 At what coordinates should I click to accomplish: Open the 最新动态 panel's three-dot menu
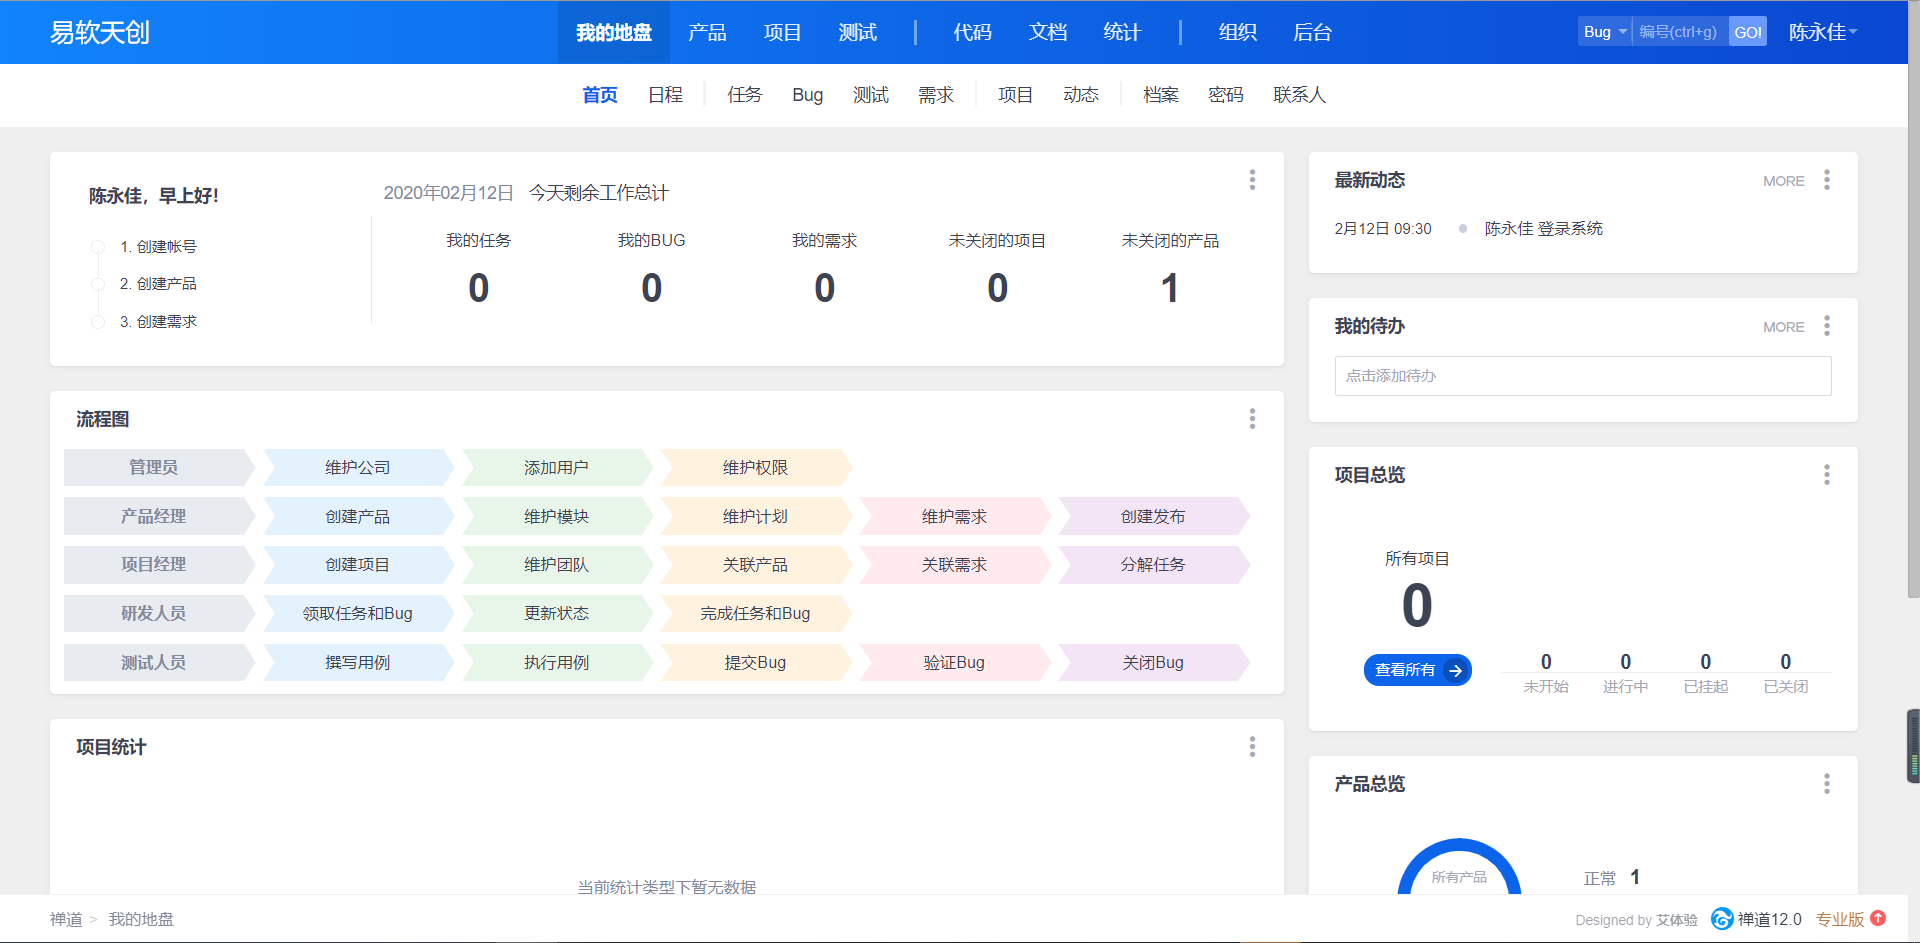tap(1827, 180)
